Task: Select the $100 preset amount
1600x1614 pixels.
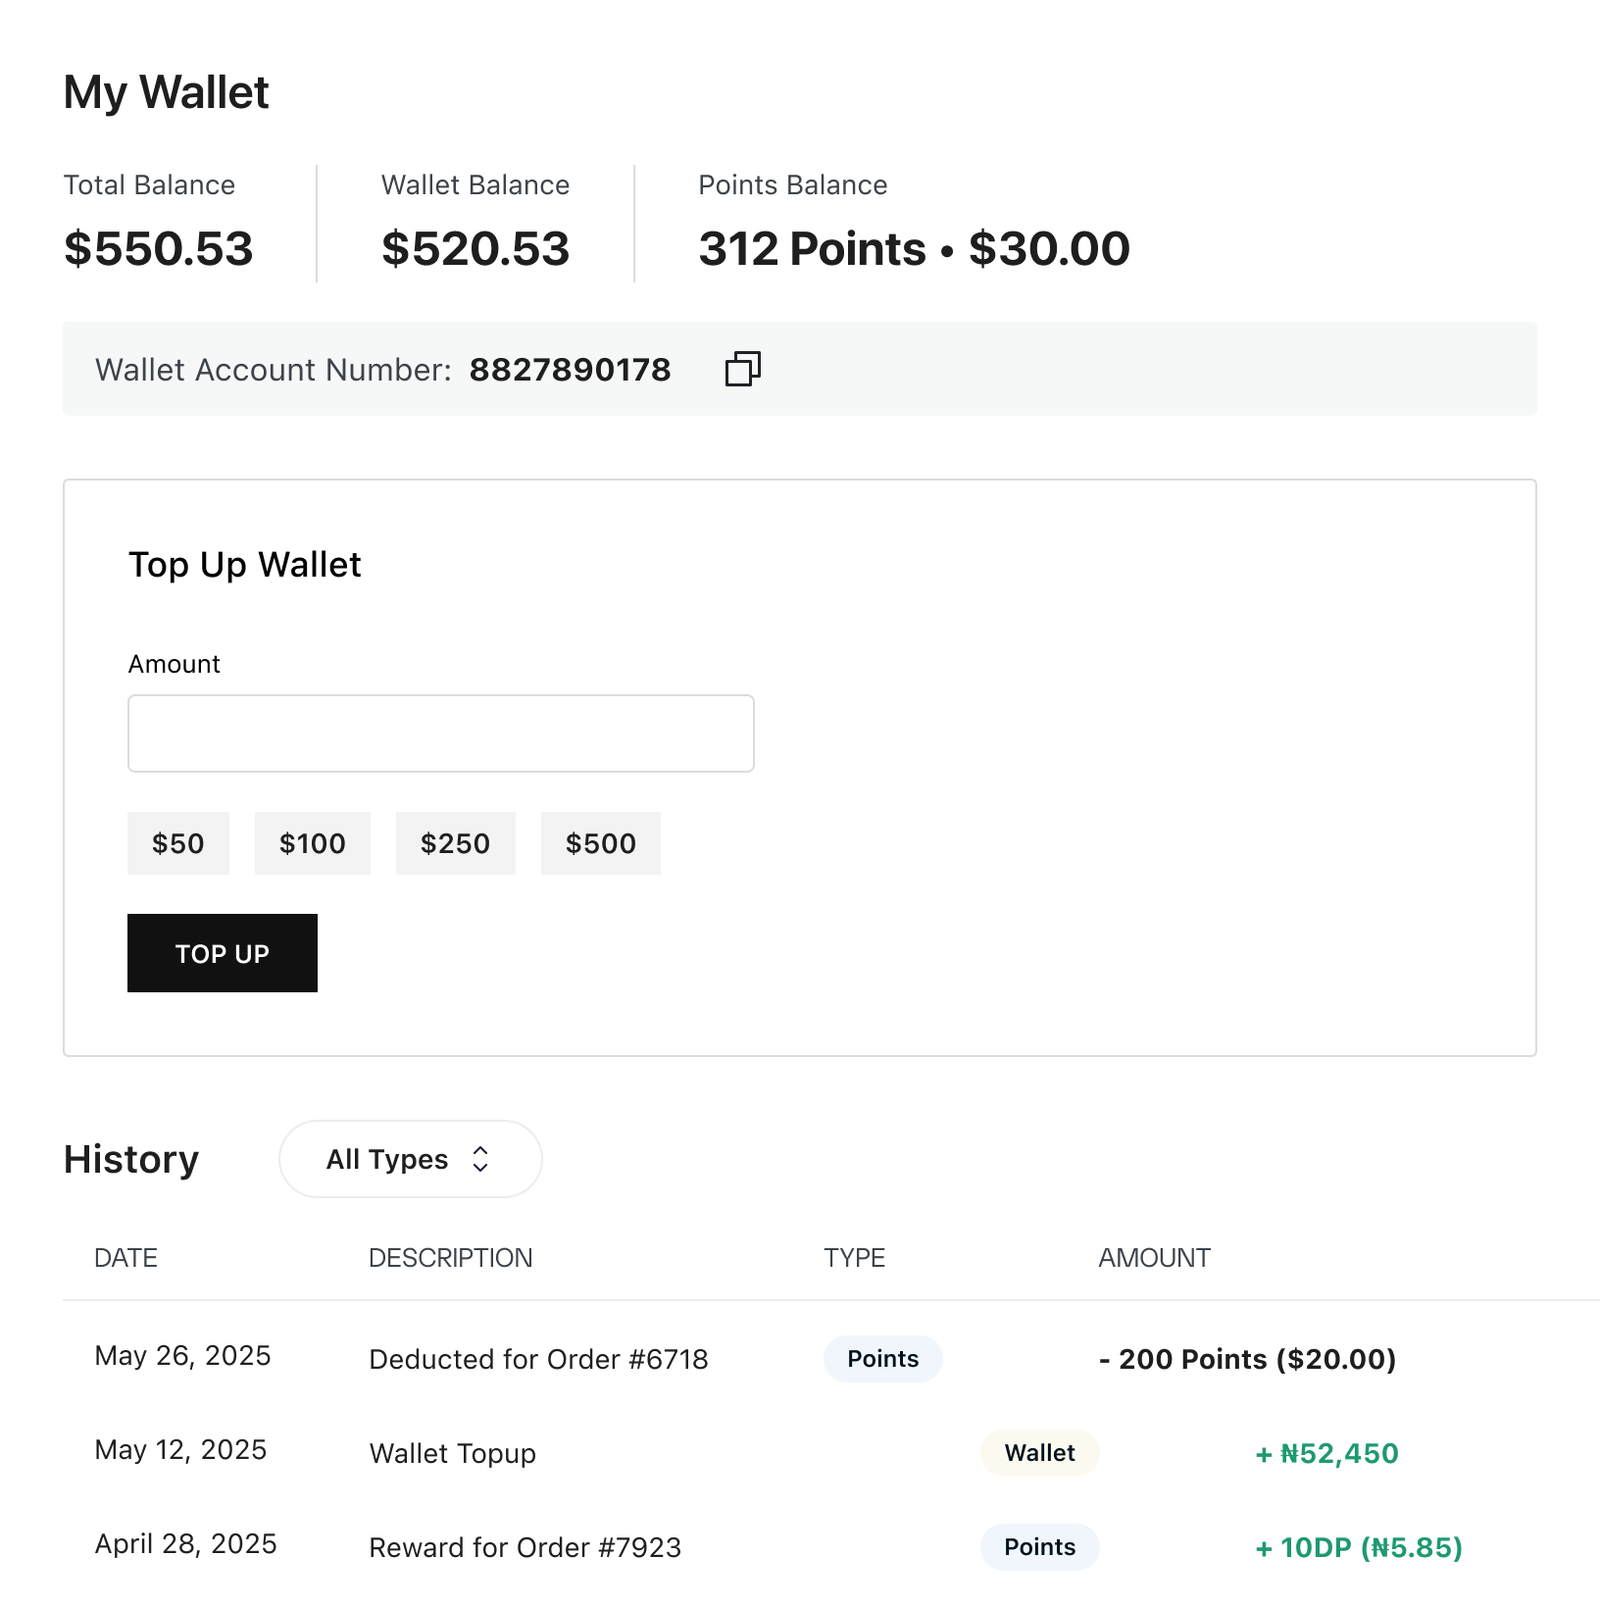Action: tap(312, 843)
